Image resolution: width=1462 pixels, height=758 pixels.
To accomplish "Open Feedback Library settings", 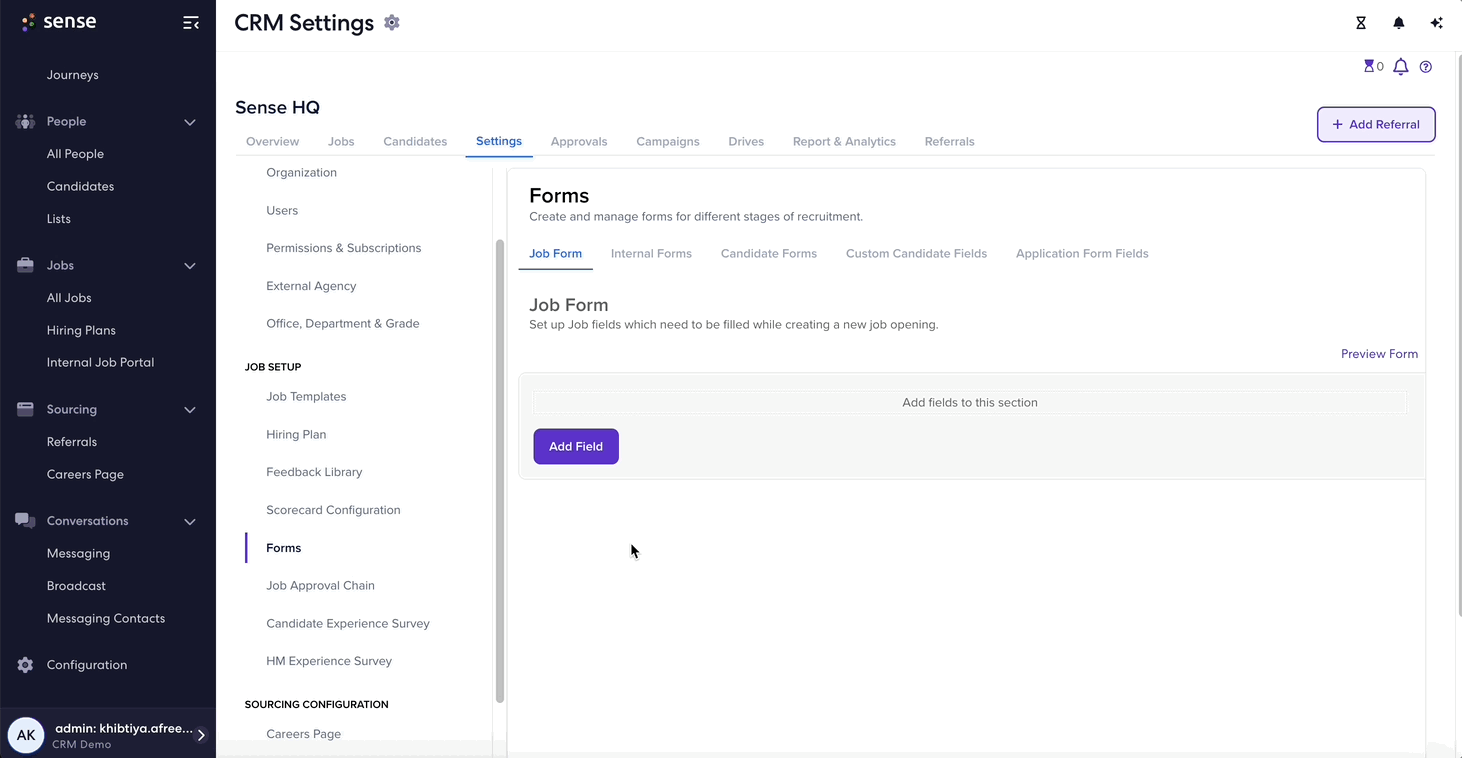I will 314,472.
